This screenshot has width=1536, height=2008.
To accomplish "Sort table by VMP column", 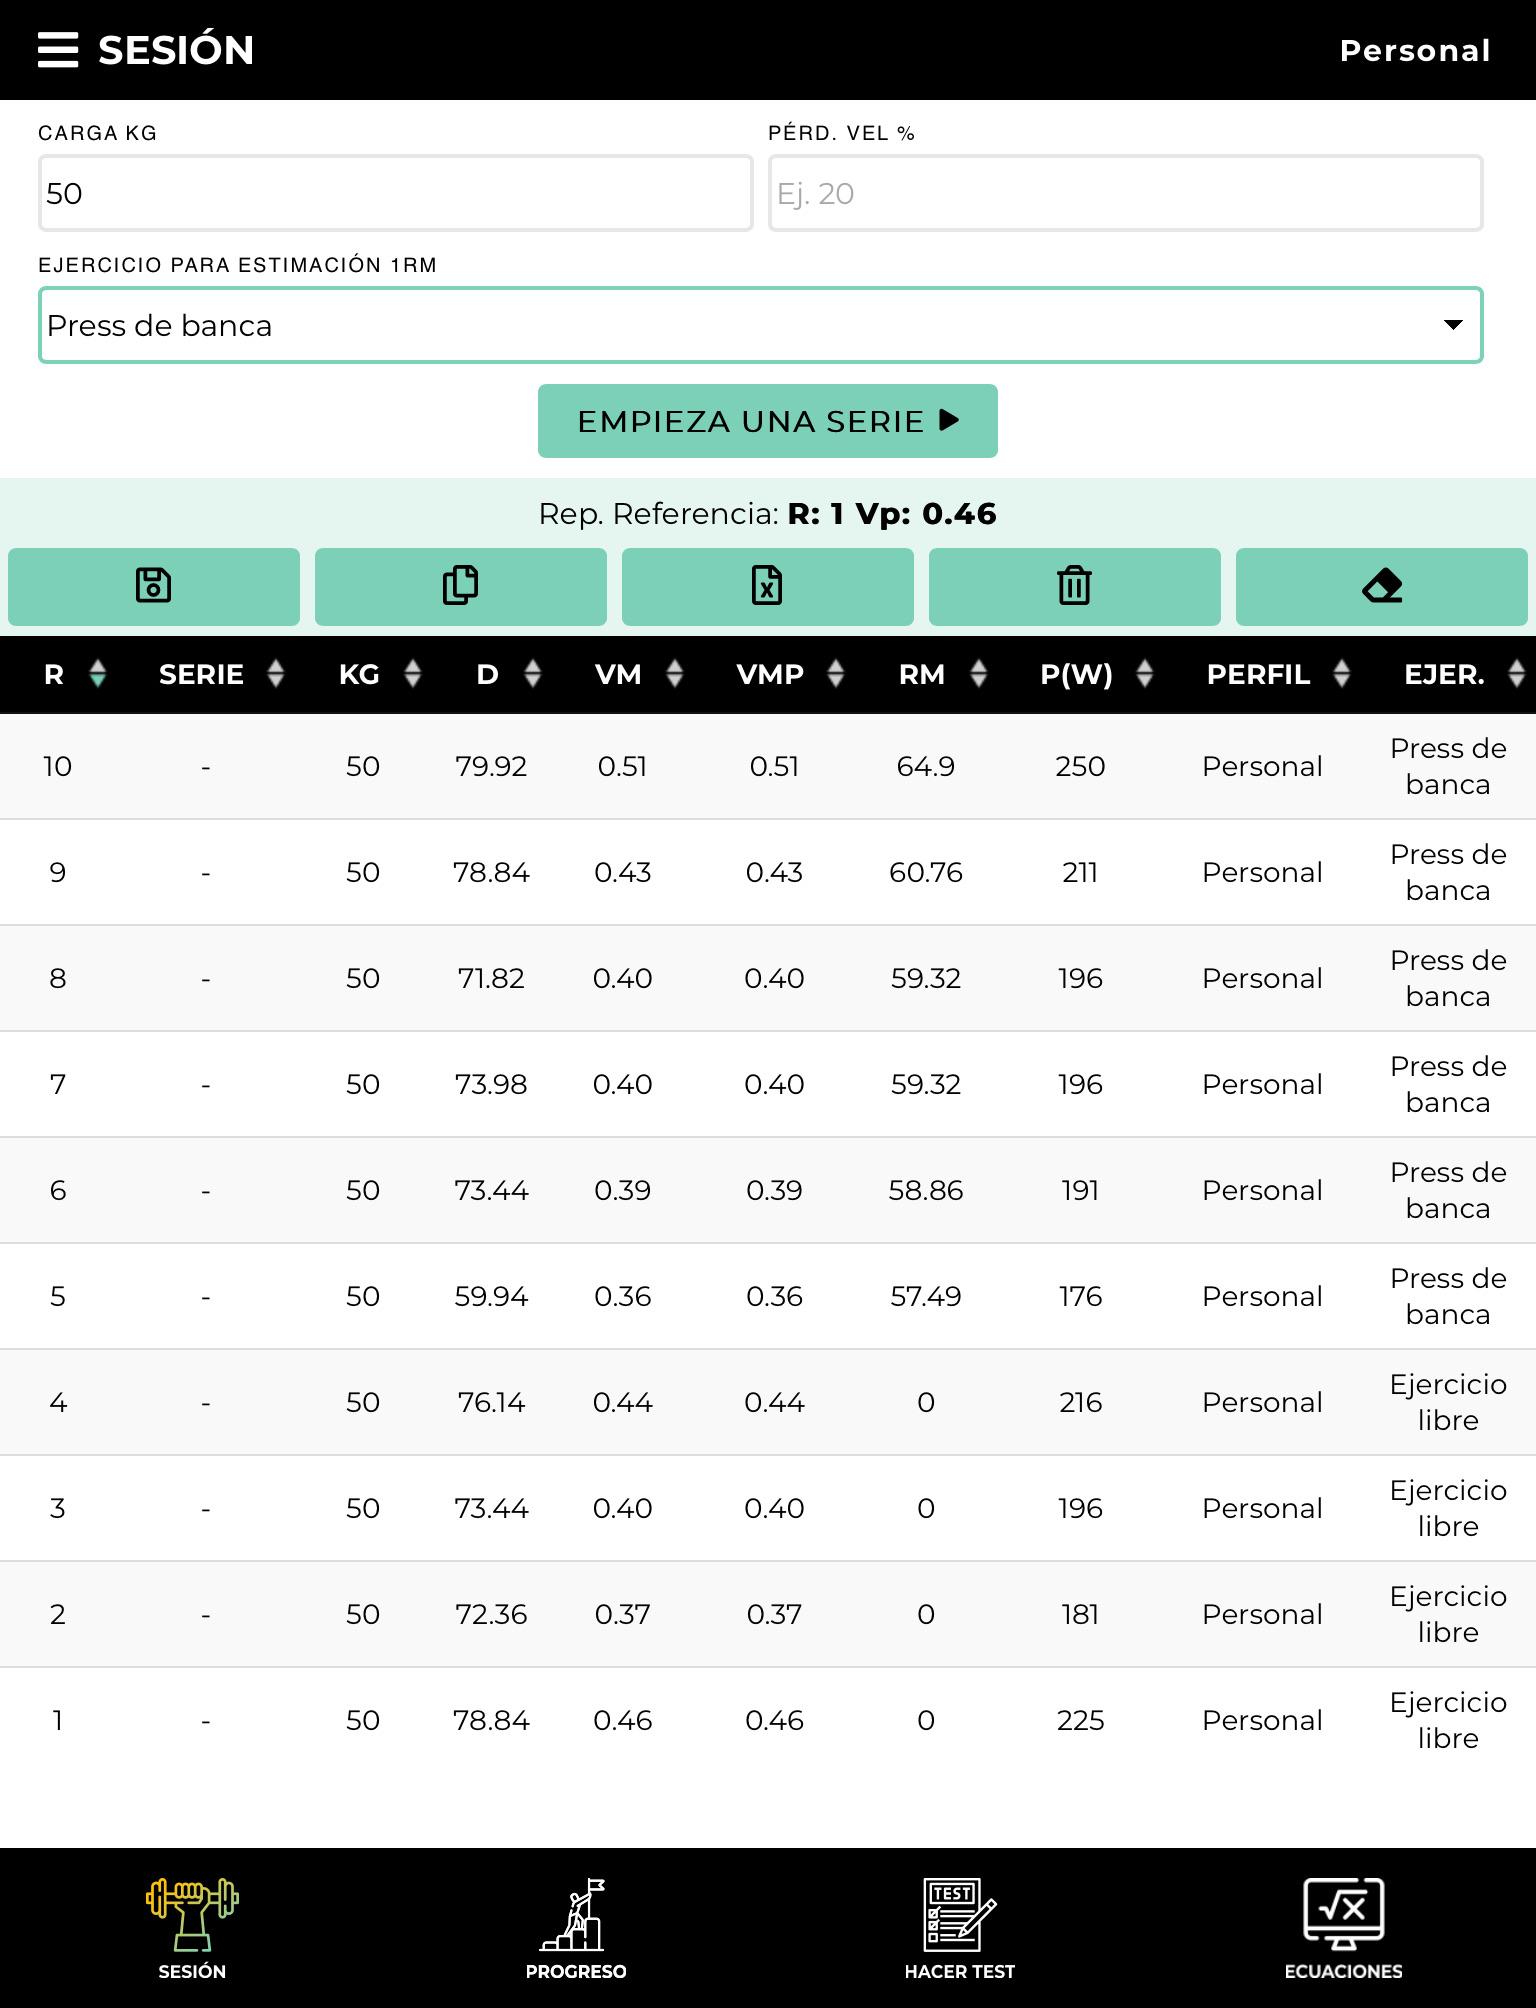I will click(x=790, y=675).
